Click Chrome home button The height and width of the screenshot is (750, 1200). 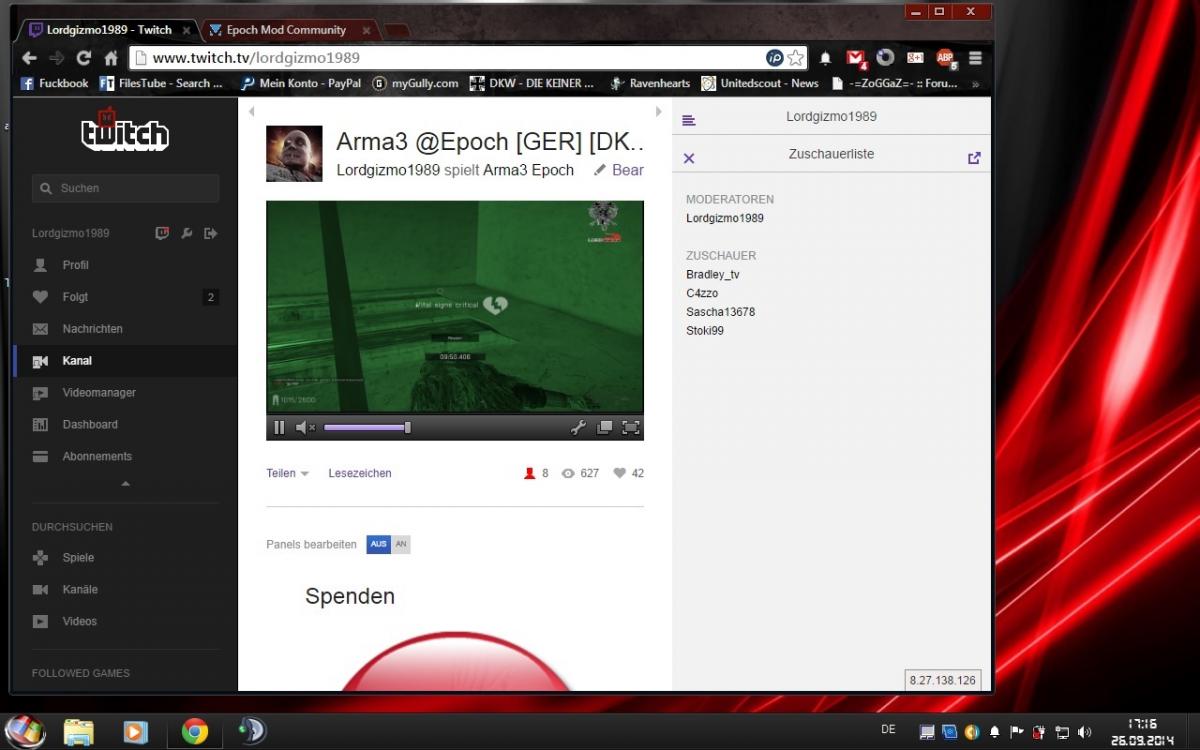pos(111,58)
